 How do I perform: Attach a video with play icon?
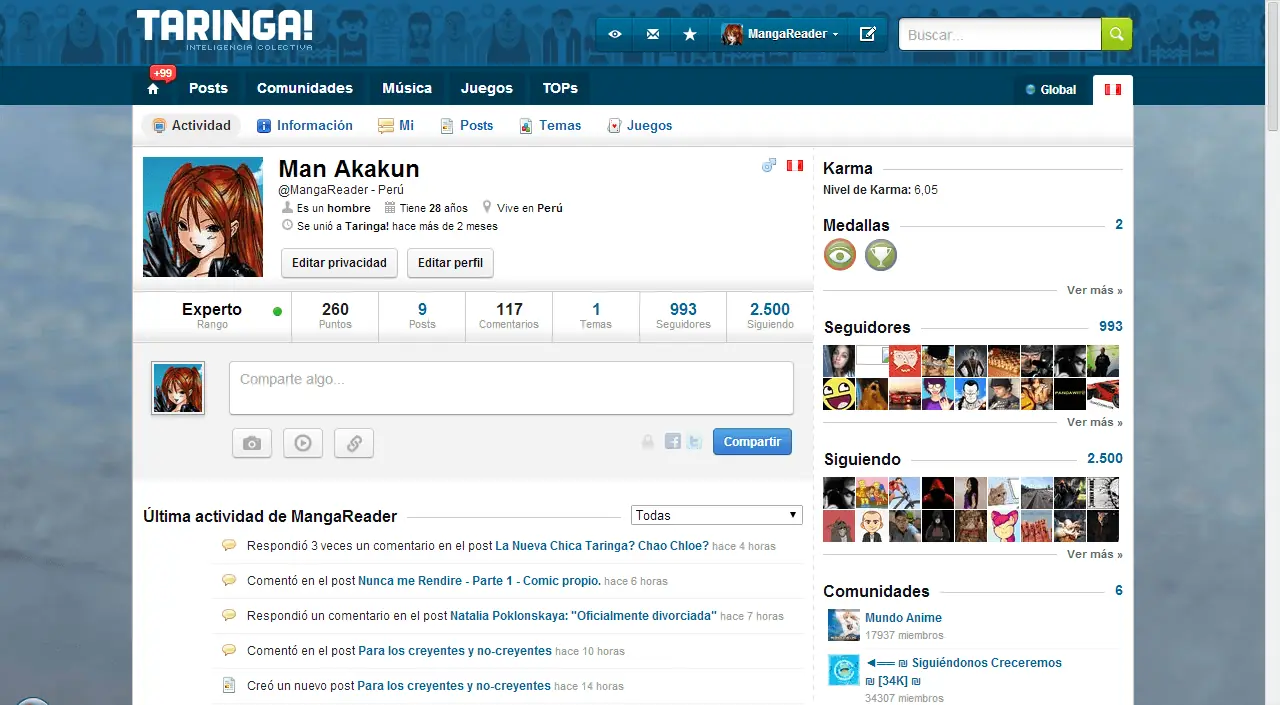[303, 443]
